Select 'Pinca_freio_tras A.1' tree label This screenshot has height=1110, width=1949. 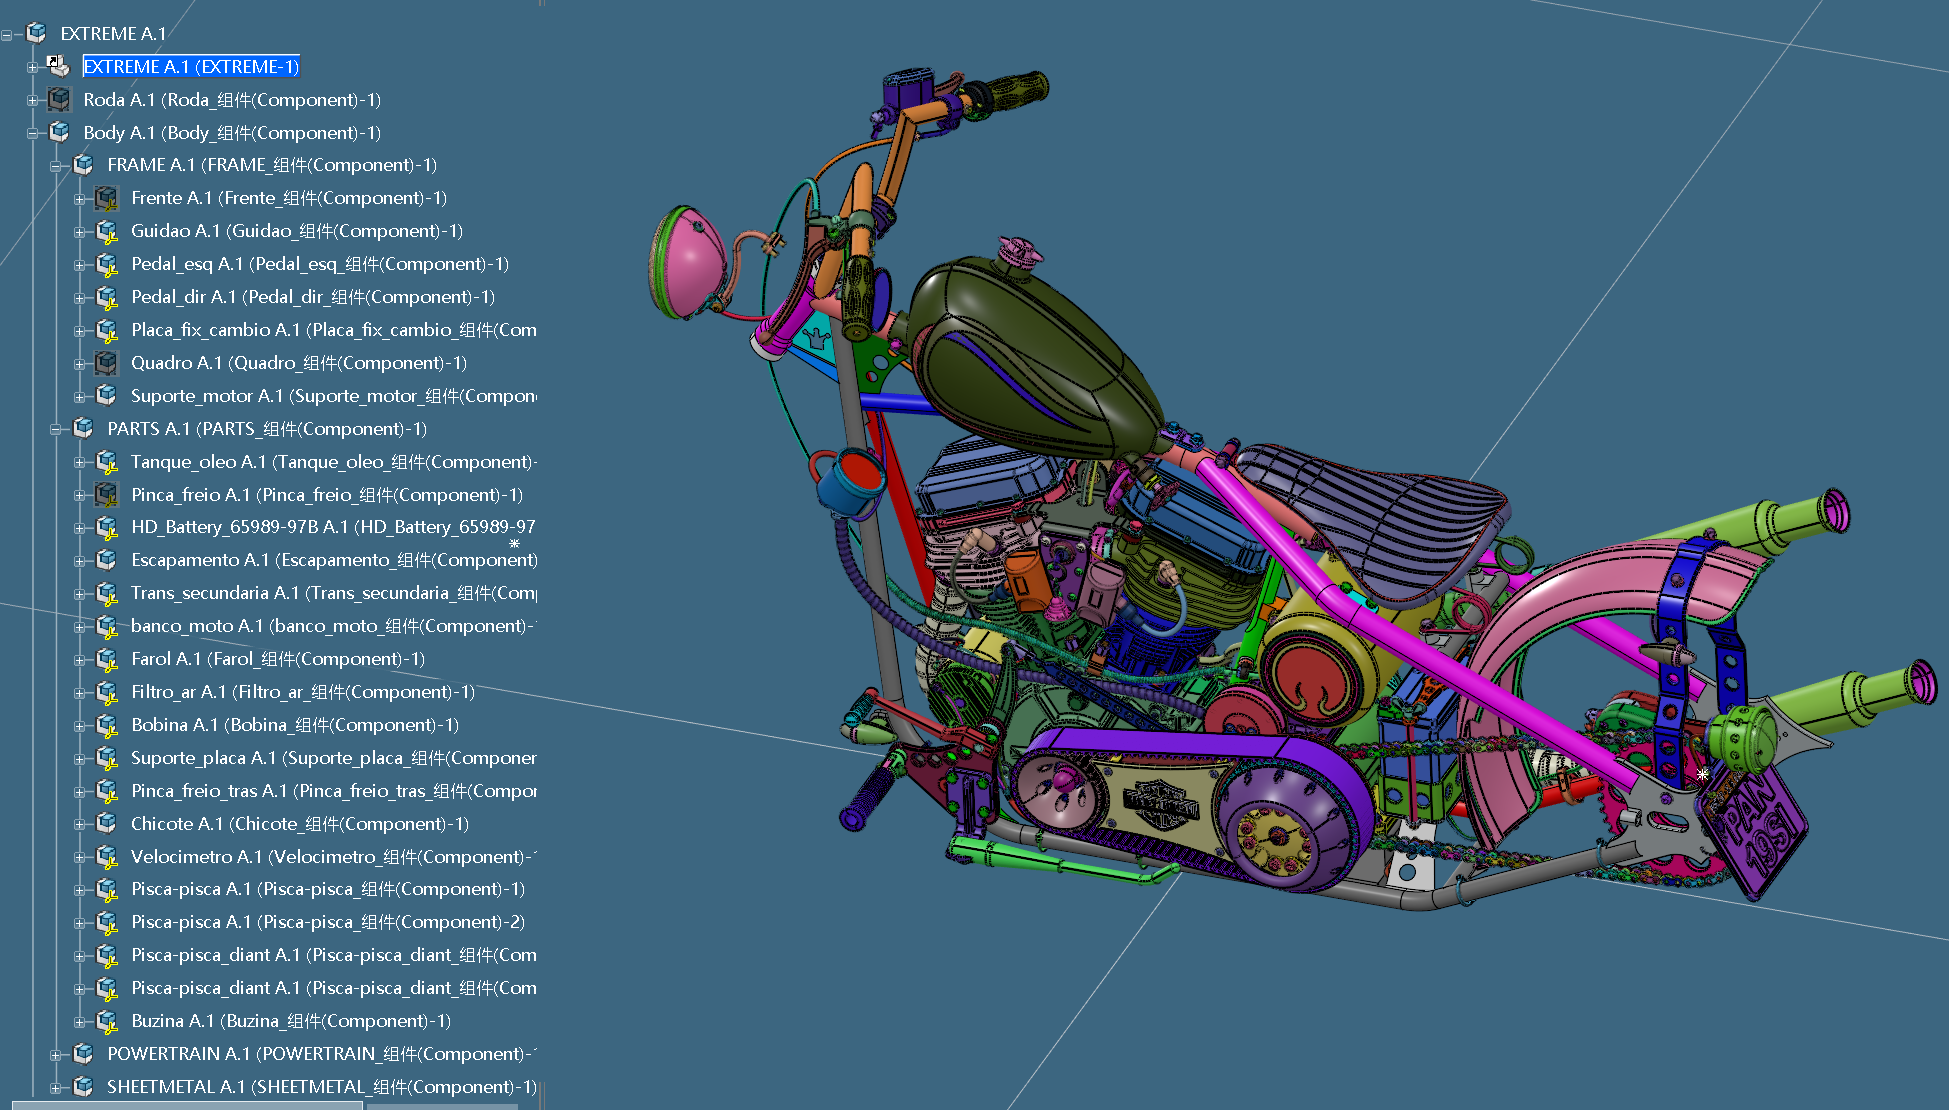(x=334, y=791)
